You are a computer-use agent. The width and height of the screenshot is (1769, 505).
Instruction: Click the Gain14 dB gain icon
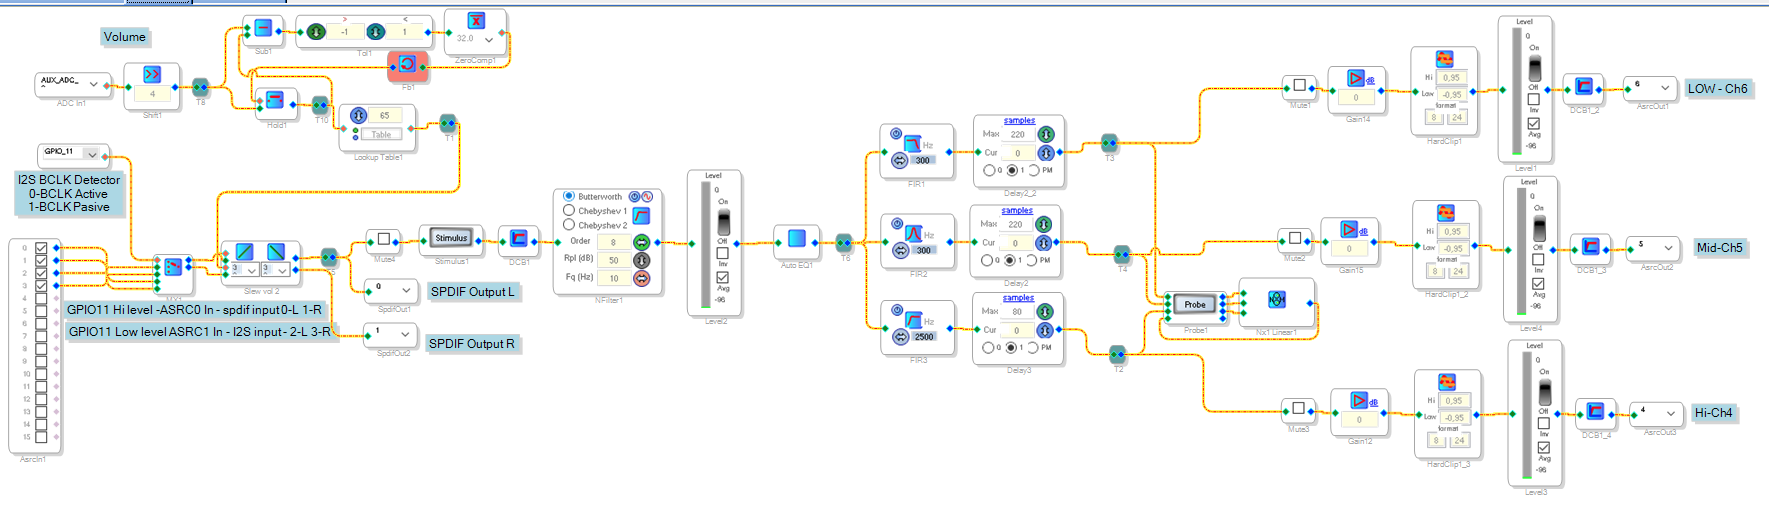pos(1355,78)
